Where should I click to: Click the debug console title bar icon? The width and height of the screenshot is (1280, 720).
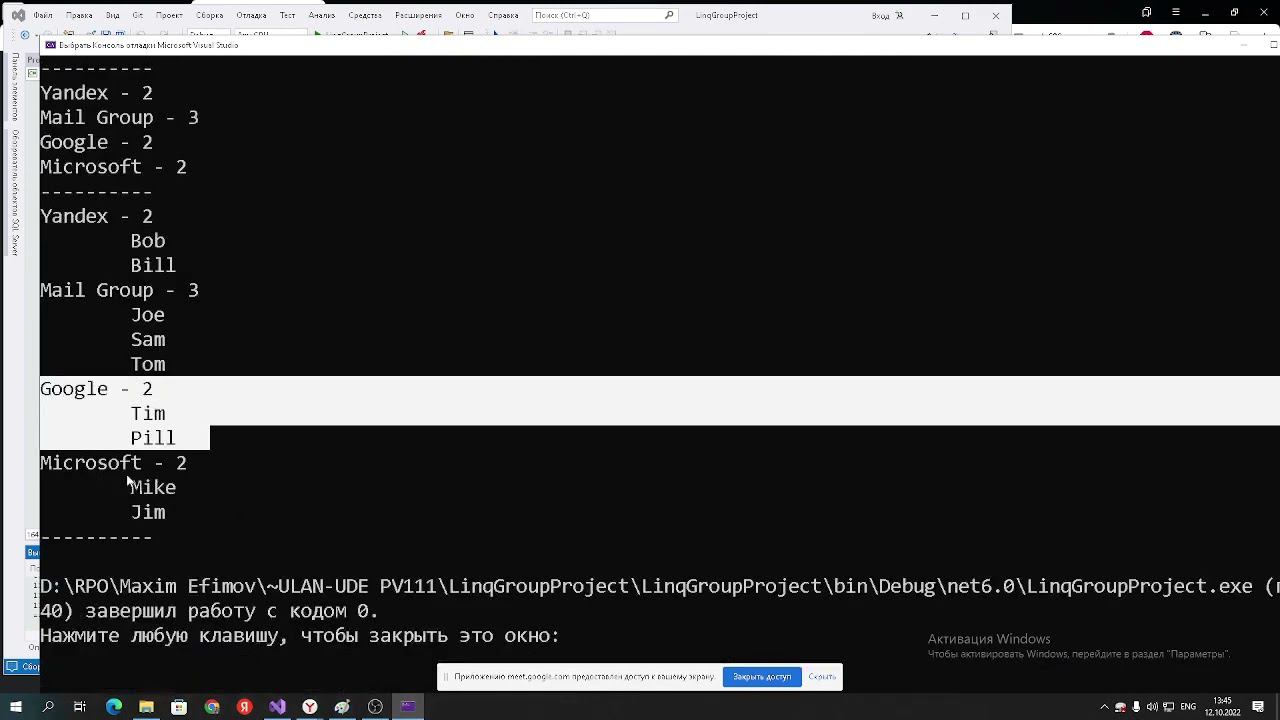50,45
